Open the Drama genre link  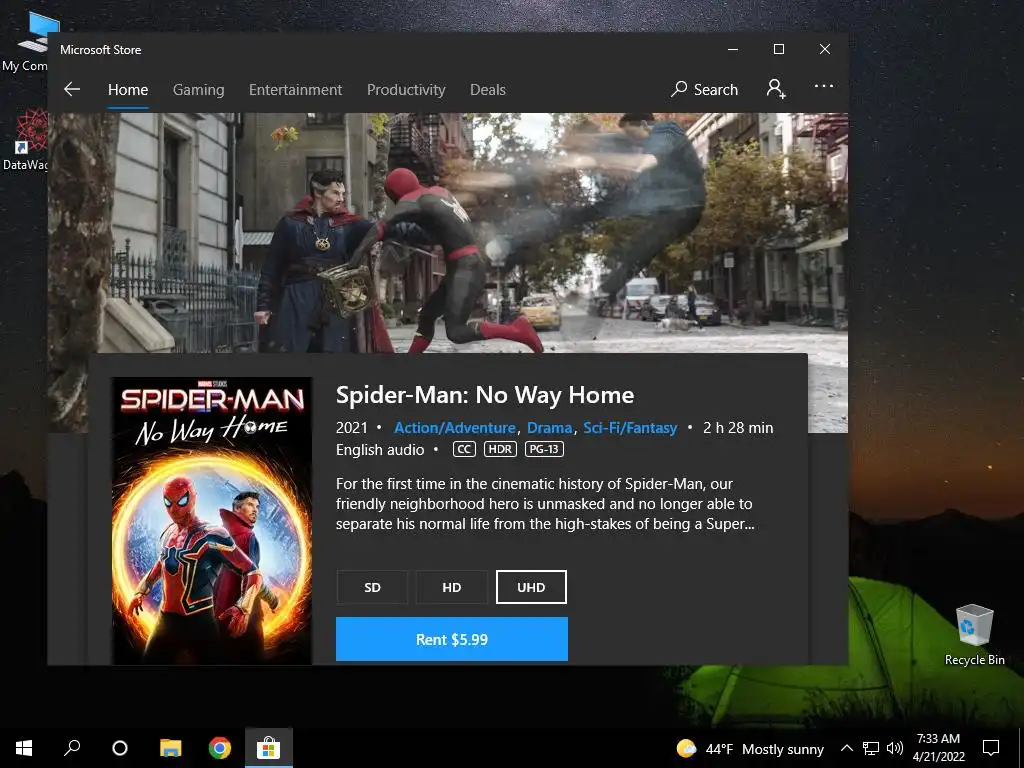550,428
